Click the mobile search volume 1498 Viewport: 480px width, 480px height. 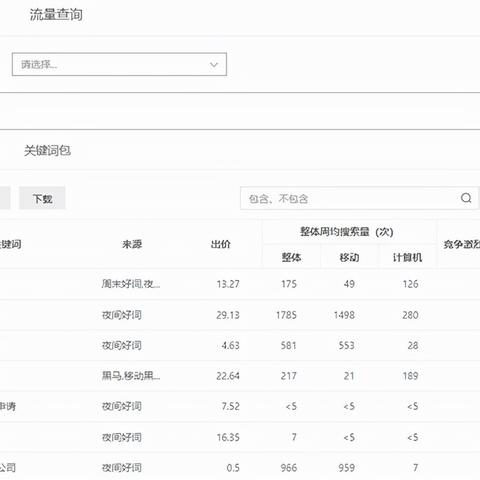pos(344,315)
